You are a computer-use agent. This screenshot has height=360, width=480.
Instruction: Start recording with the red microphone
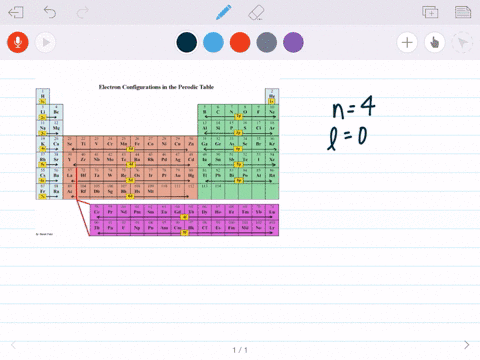pyautogui.click(x=18, y=42)
